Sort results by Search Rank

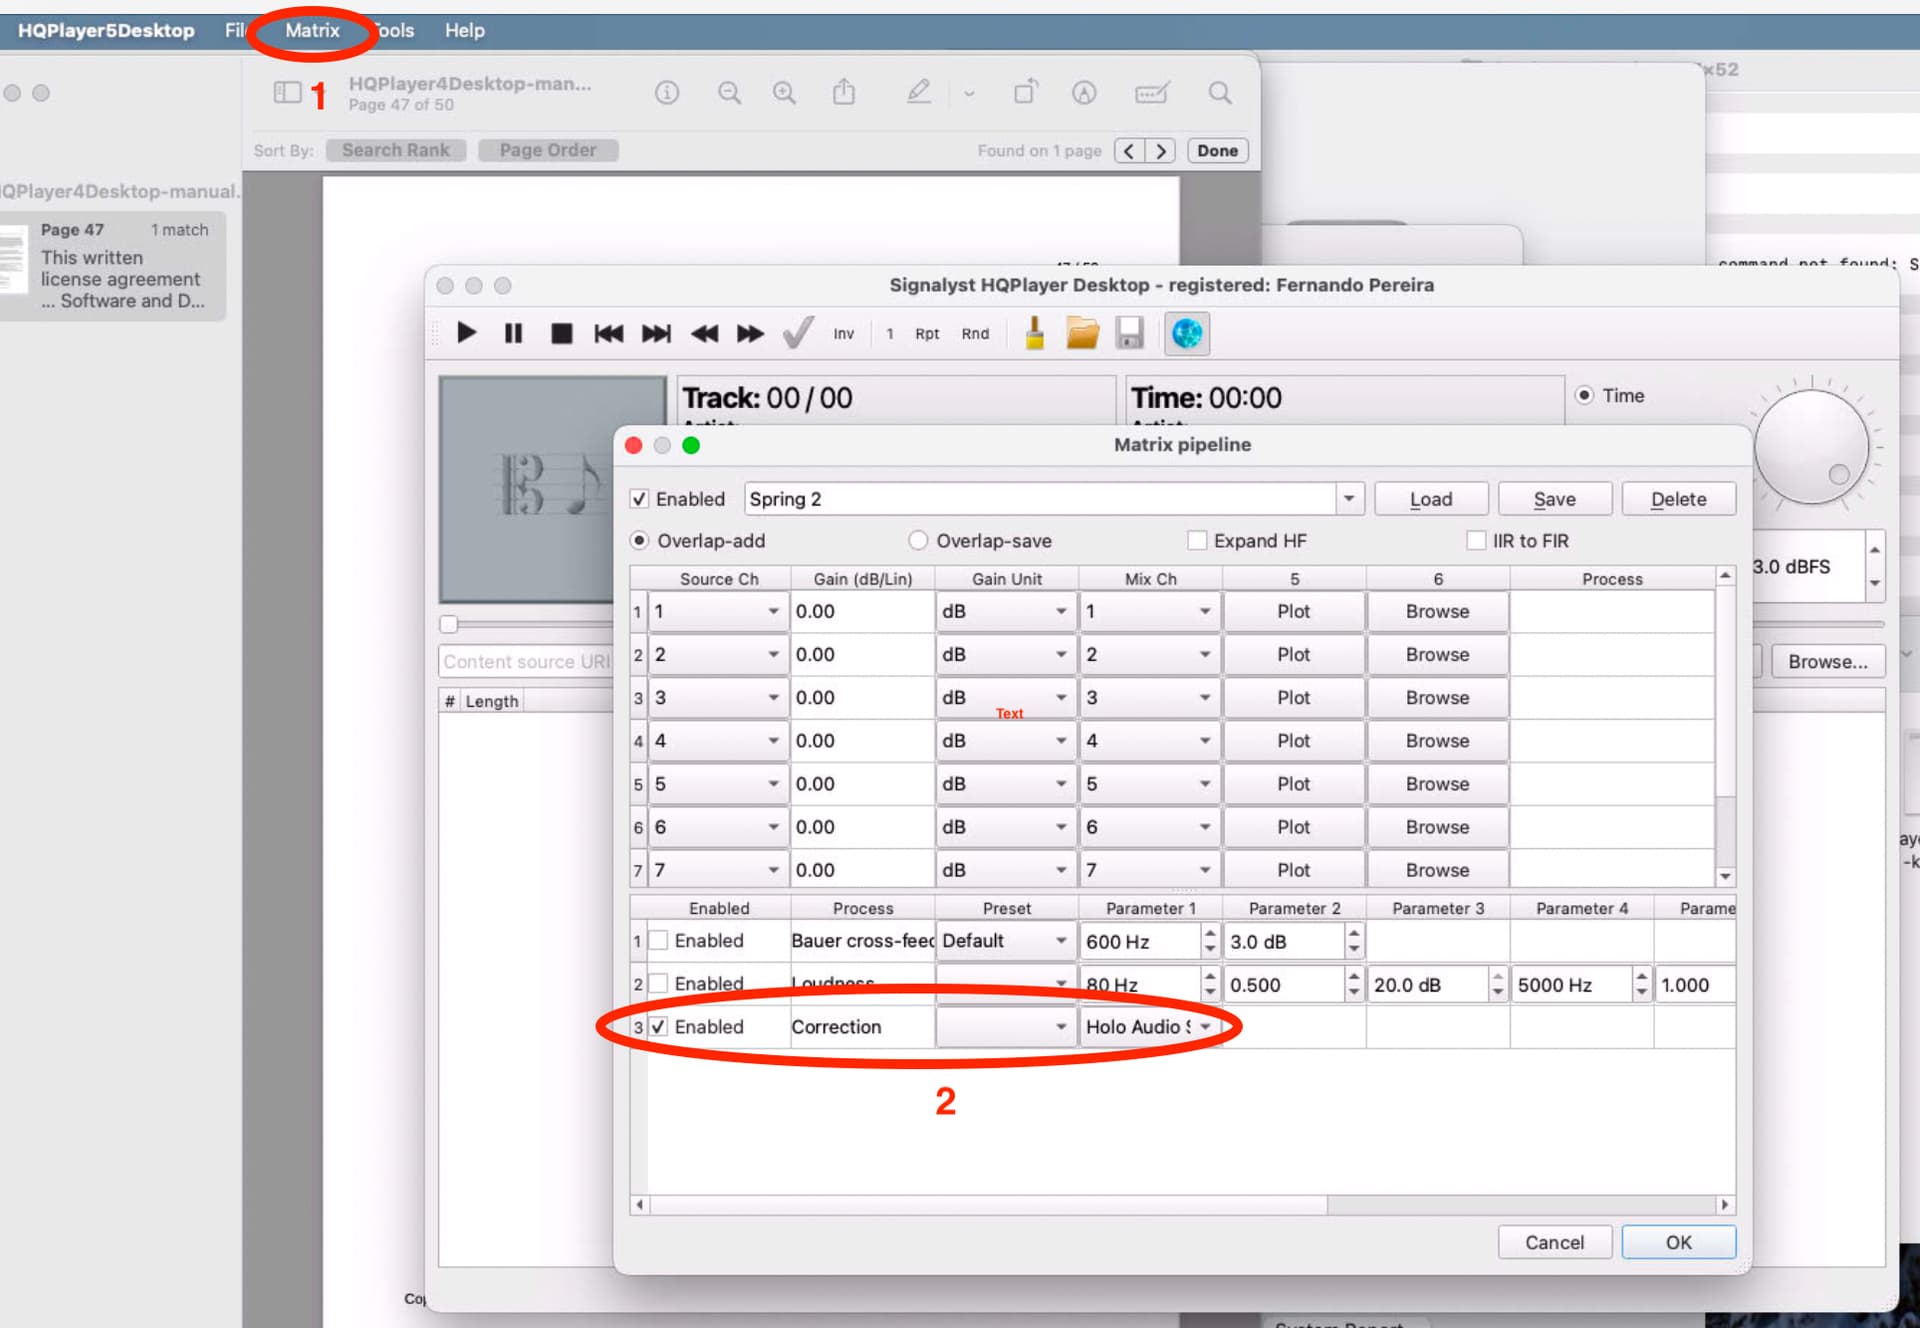tap(396, 150)
